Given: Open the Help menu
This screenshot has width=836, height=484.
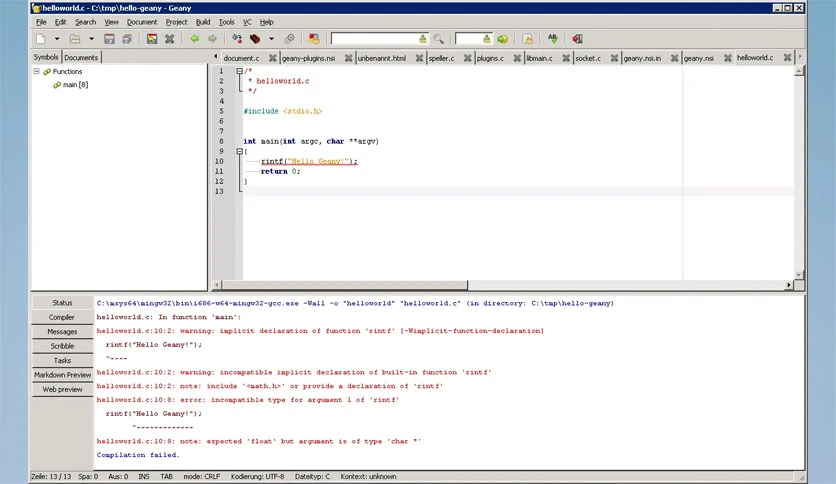Looking at the screenshot, I should pyautogui.click(x=267, y=22).
